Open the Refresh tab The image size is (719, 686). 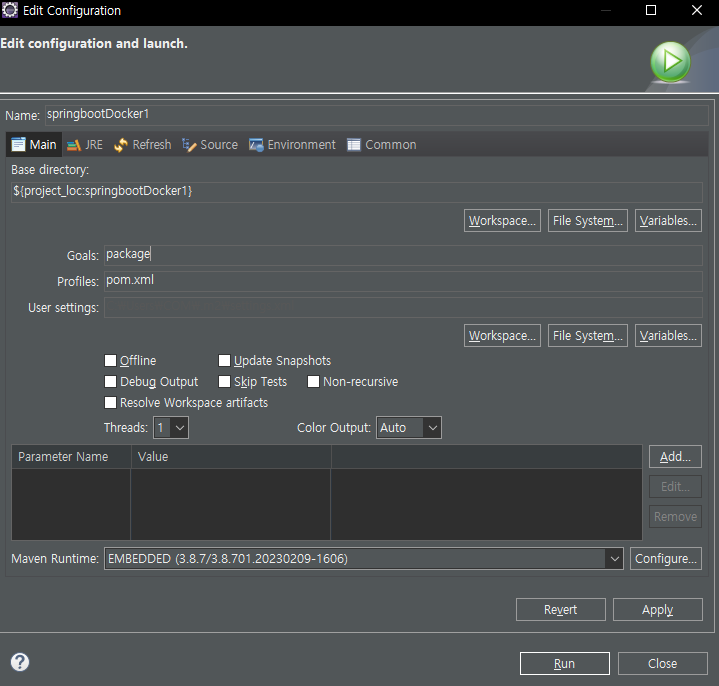pos(143,145)
